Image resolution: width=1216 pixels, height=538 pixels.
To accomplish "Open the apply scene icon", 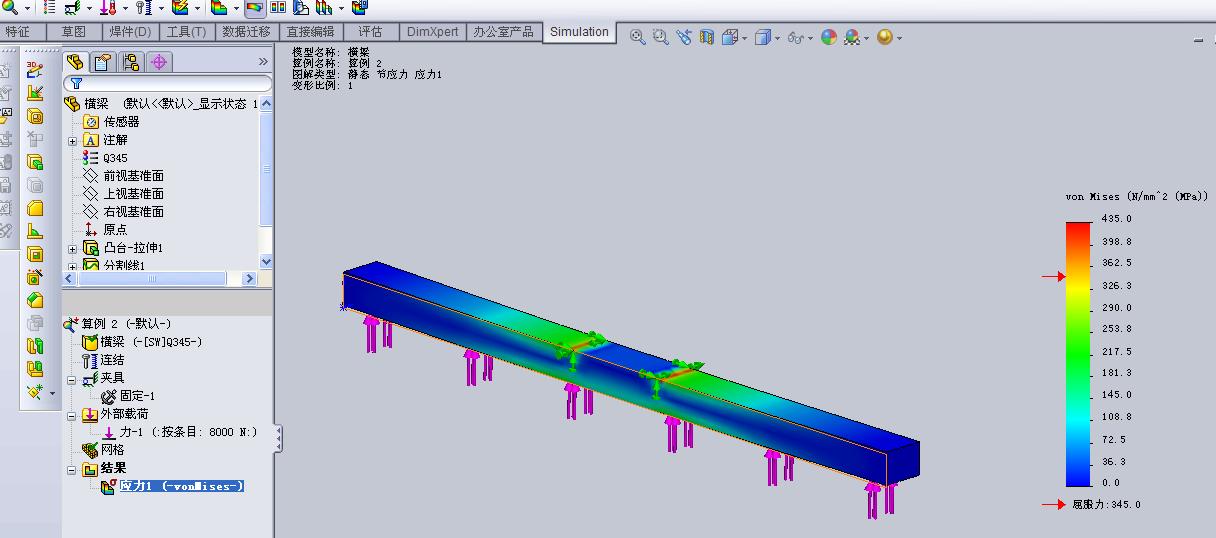I will coord(851,37).
